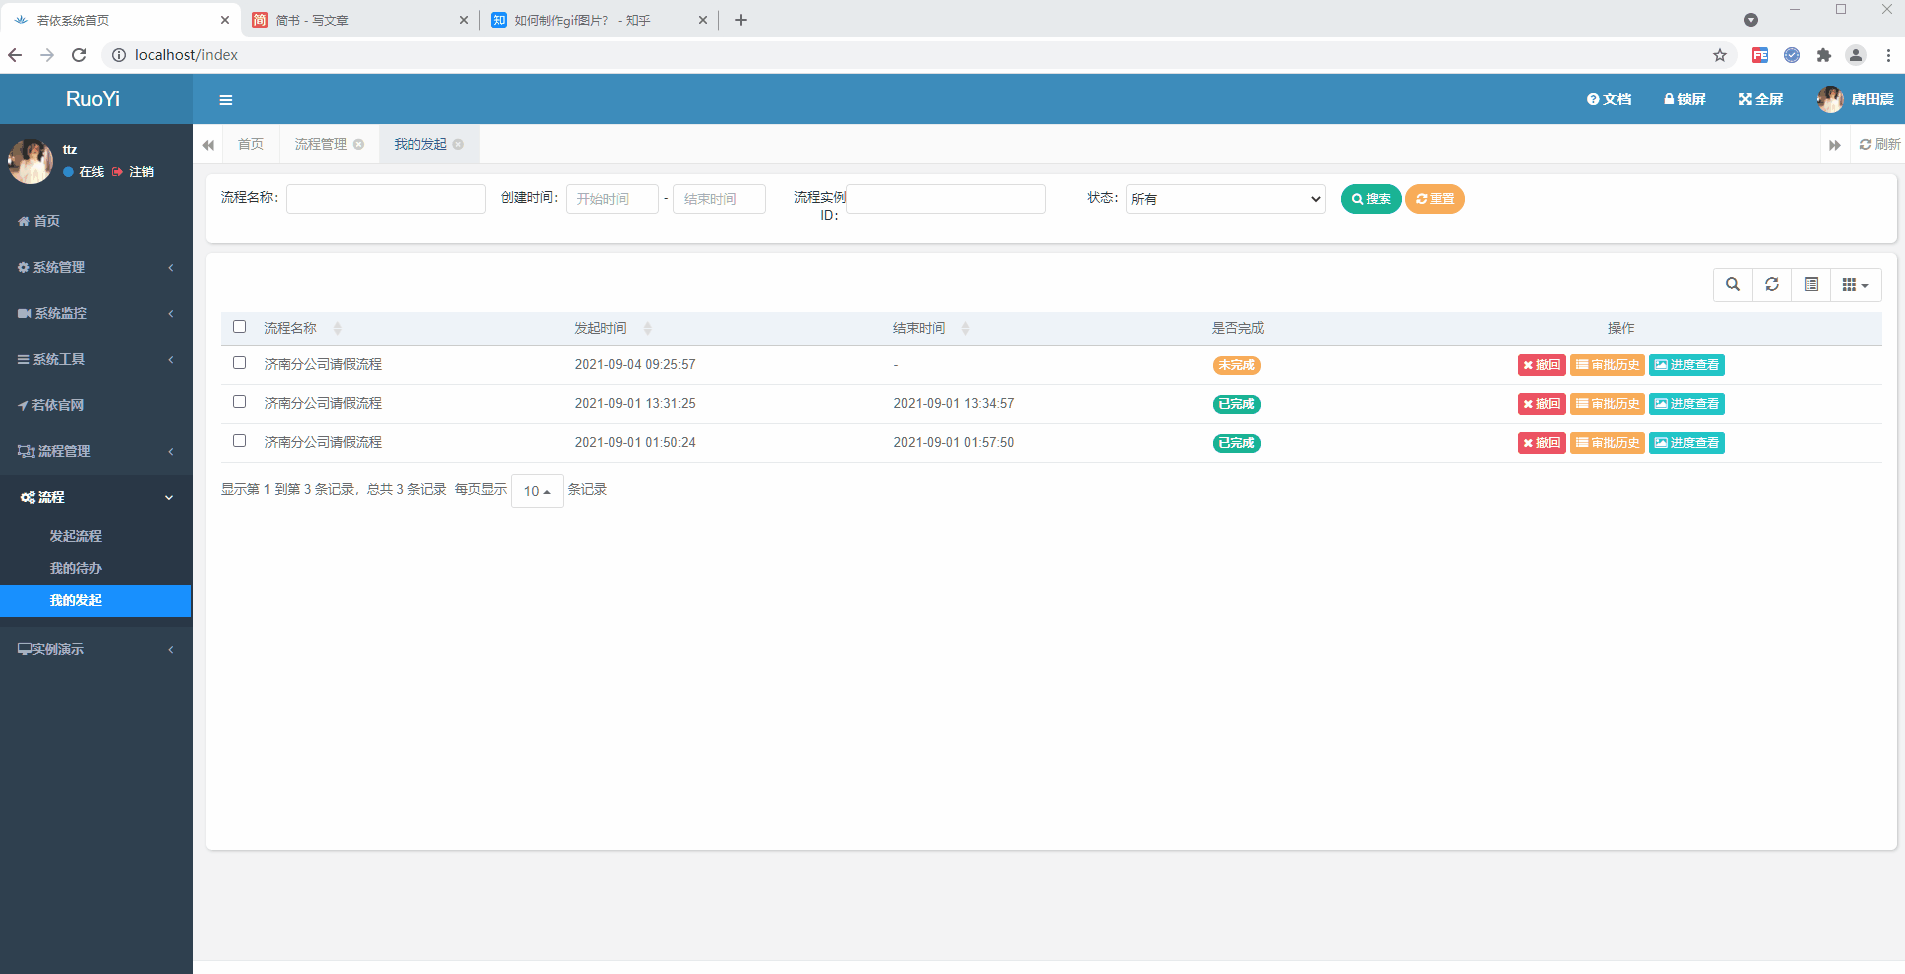The image size is (1905, 974).
Task: Open the 状态 status dropdown
Action: pos(1224,198)
